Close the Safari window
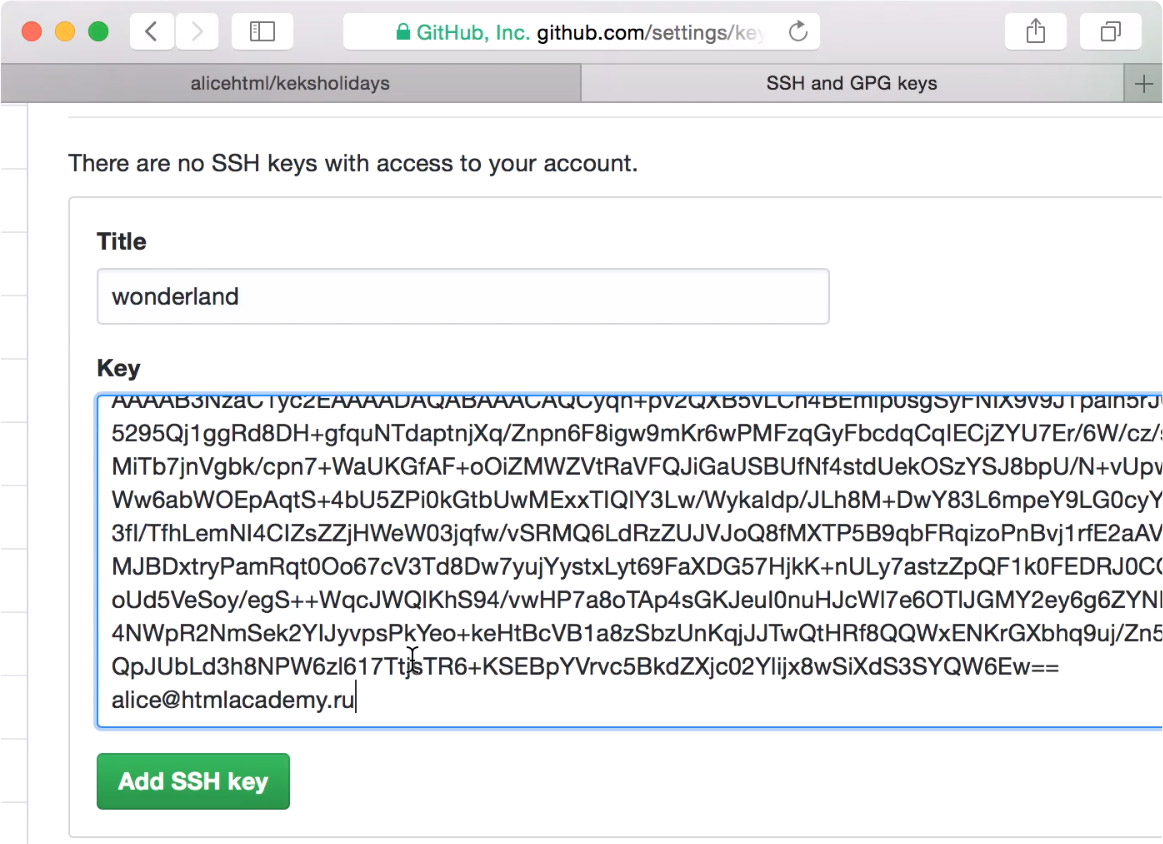Image resolution: width=1163 pixels, height=844 pixels. click(x=31, y=32)
